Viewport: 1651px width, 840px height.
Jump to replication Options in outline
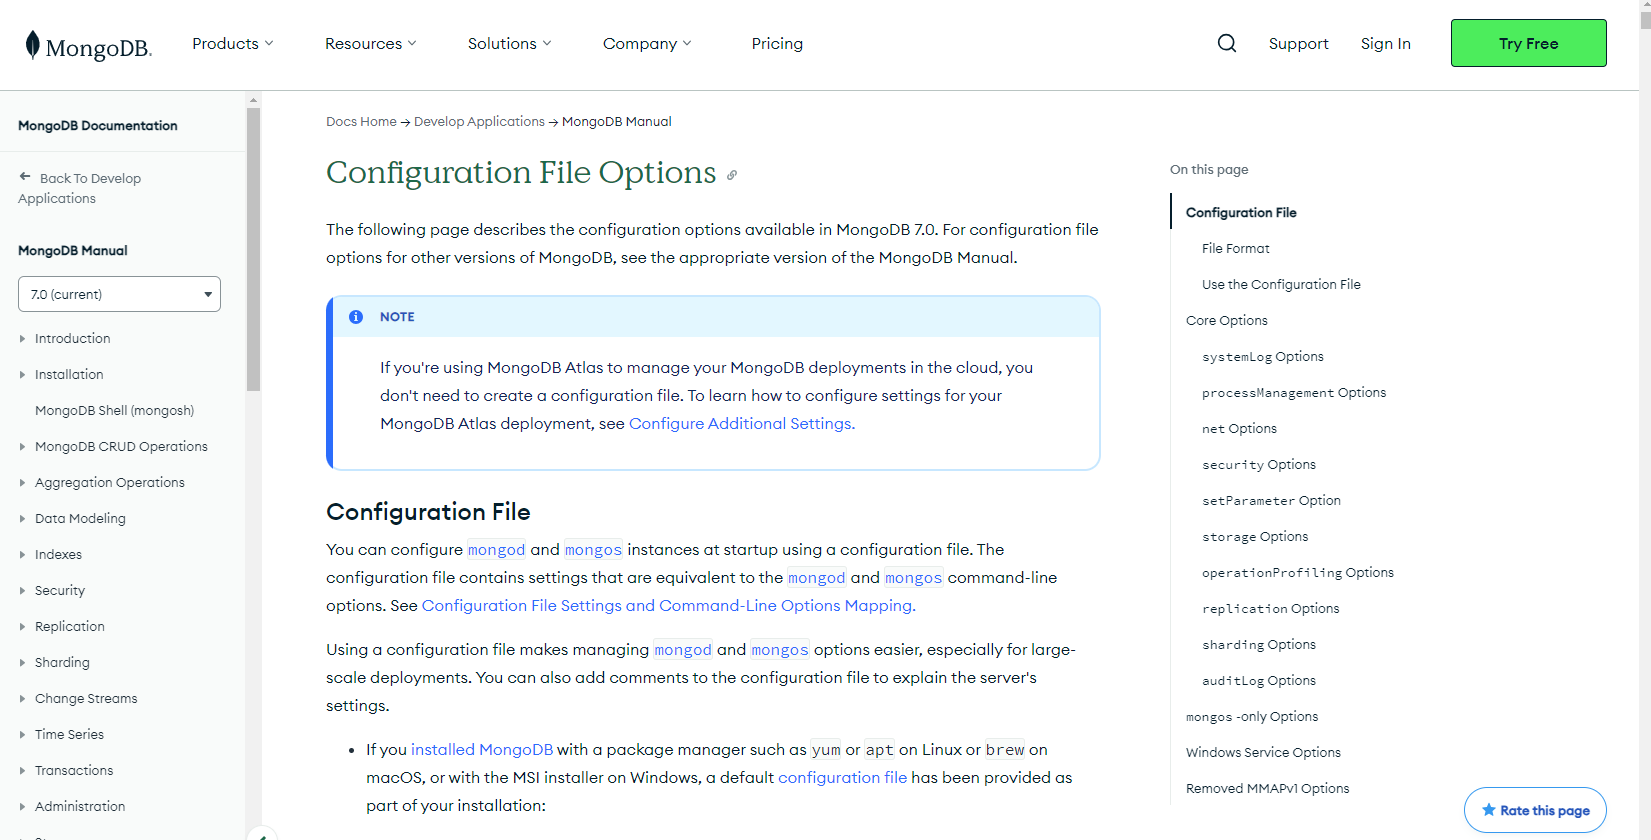coord(1271,609)
